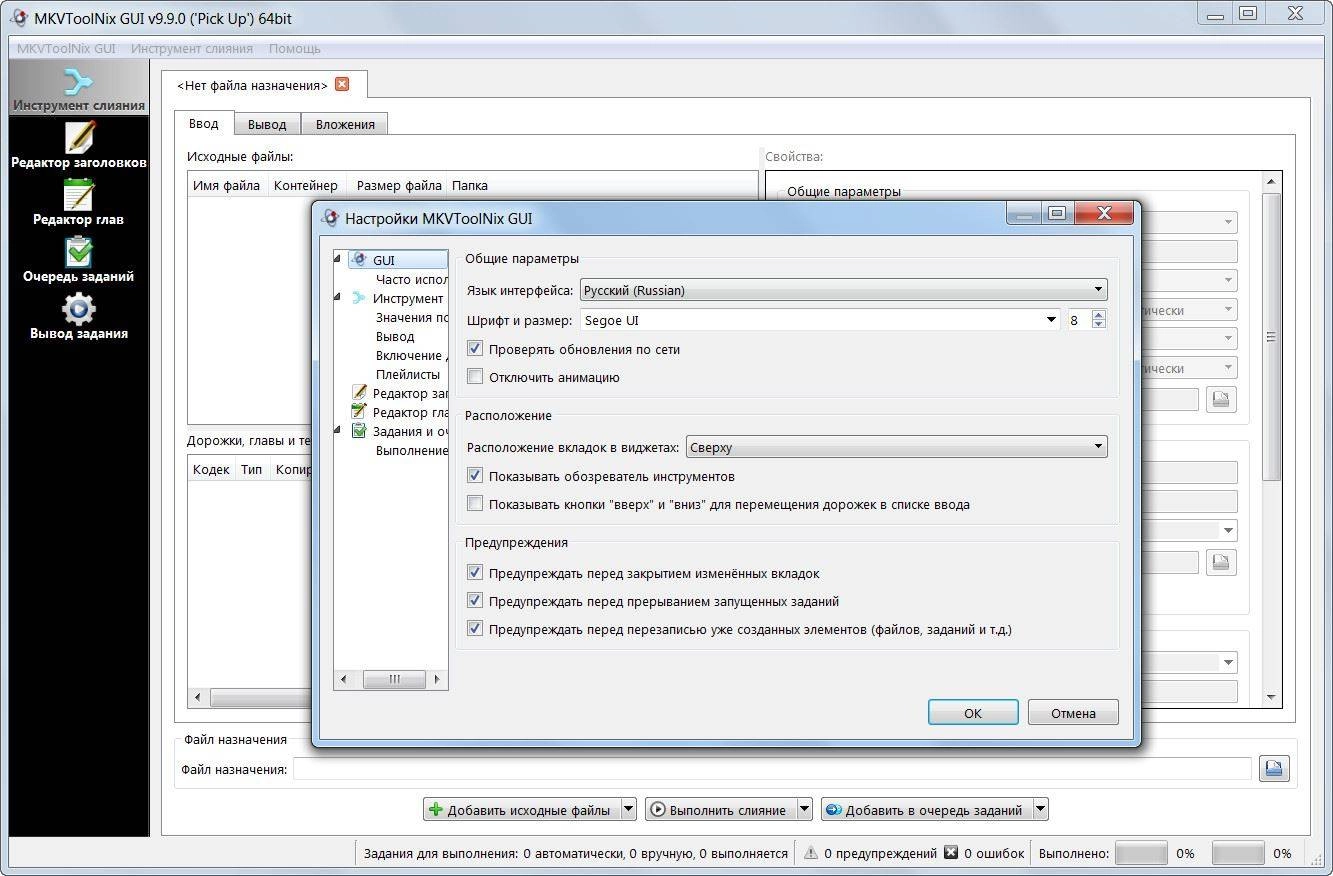Click Отмена in the settings dialog
This screenshot has width=1333, height=876.
click(1073, 713)
